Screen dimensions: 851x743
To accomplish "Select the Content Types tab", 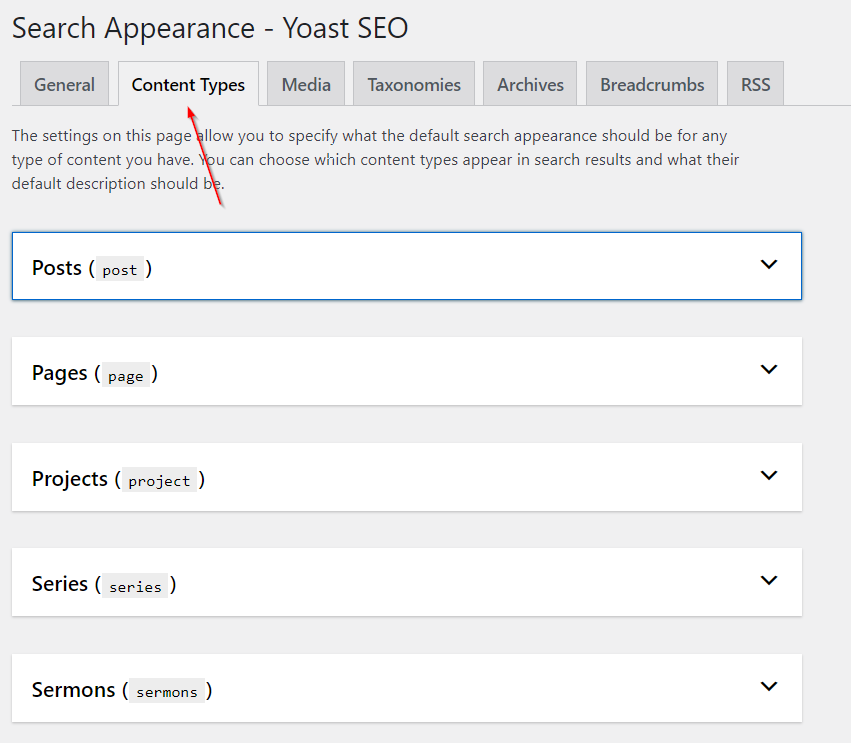I will coord(188,85).
